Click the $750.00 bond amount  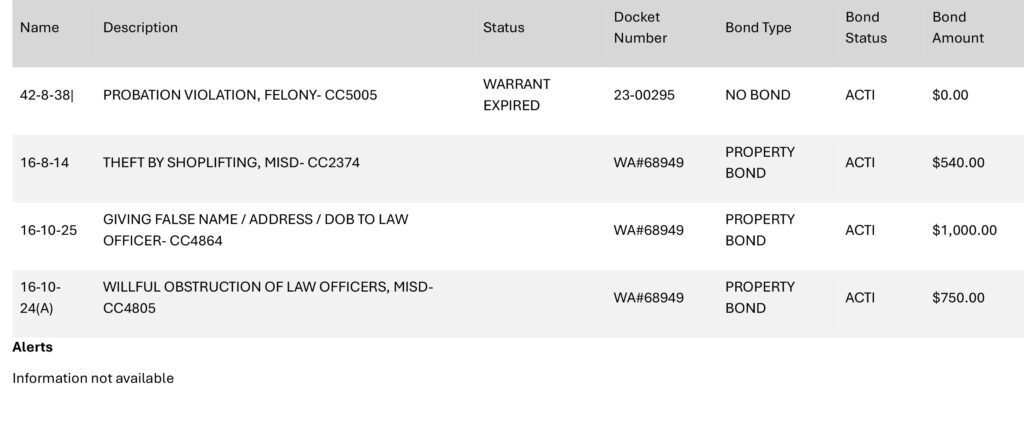coord(958,298)
